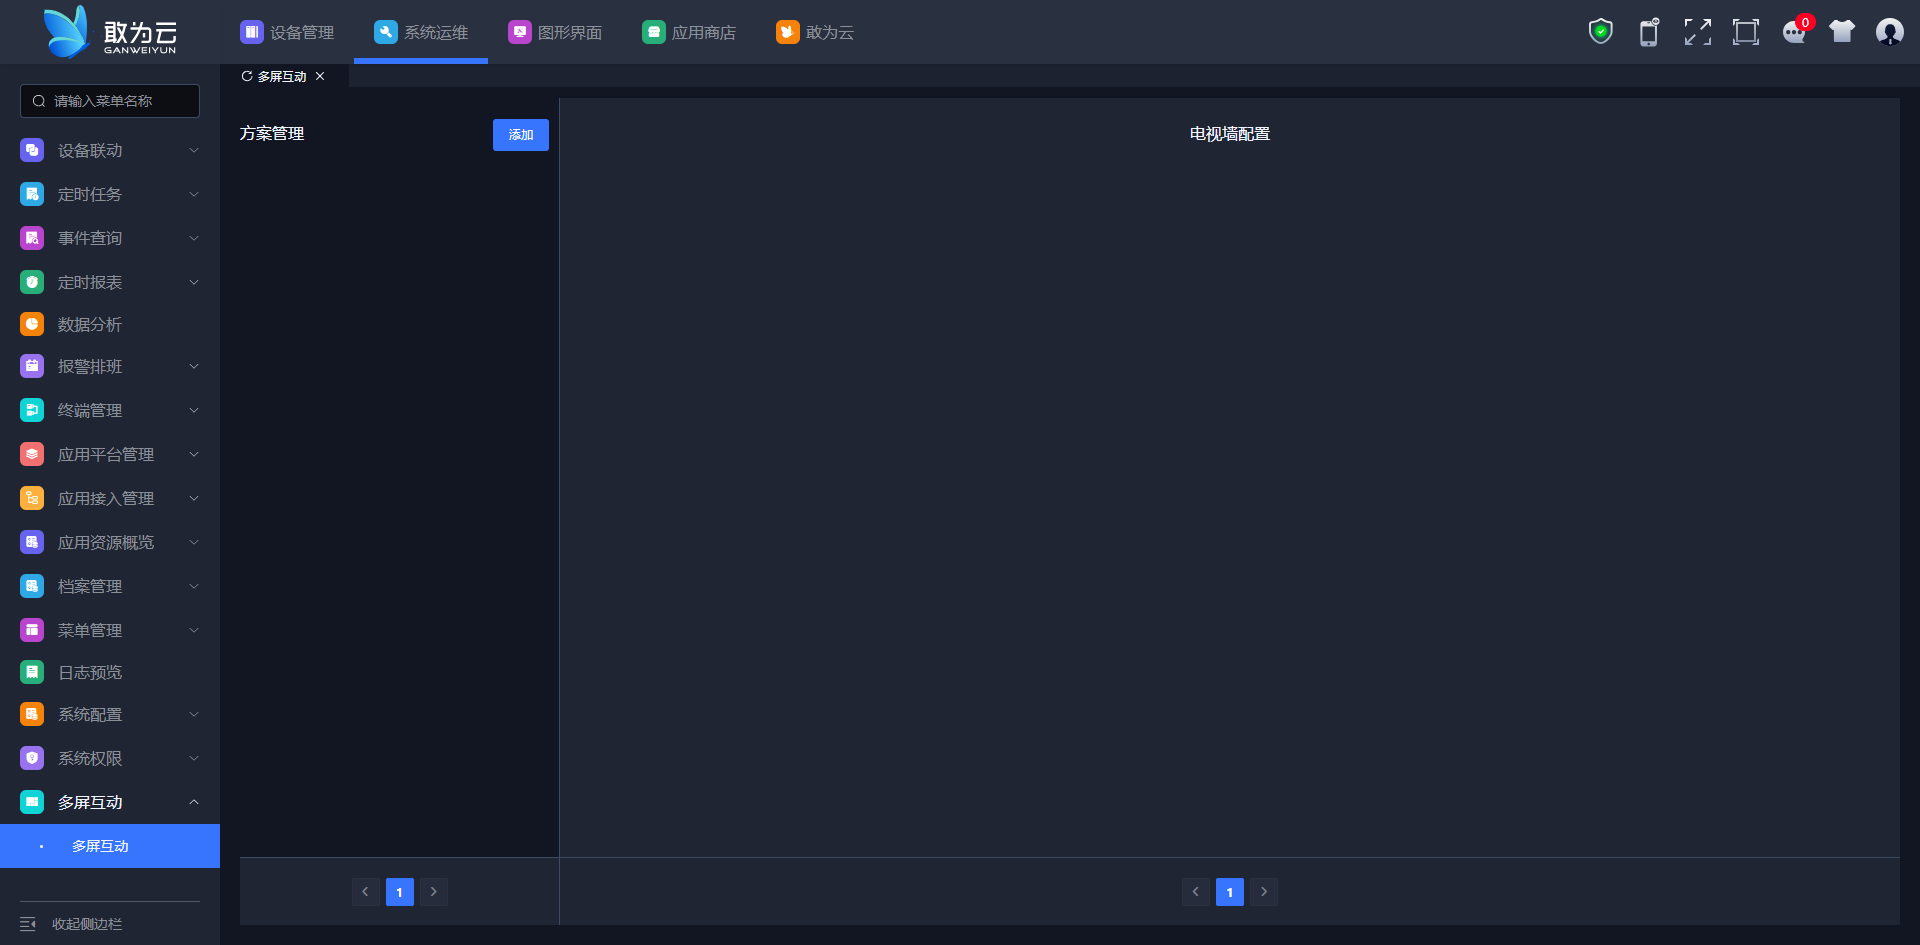
Task: Click the 定时报表 sidebar icon
Action: point(32,282)
